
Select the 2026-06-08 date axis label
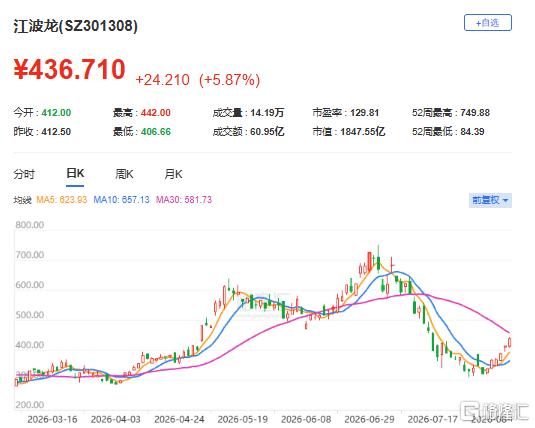pos(306,419)
